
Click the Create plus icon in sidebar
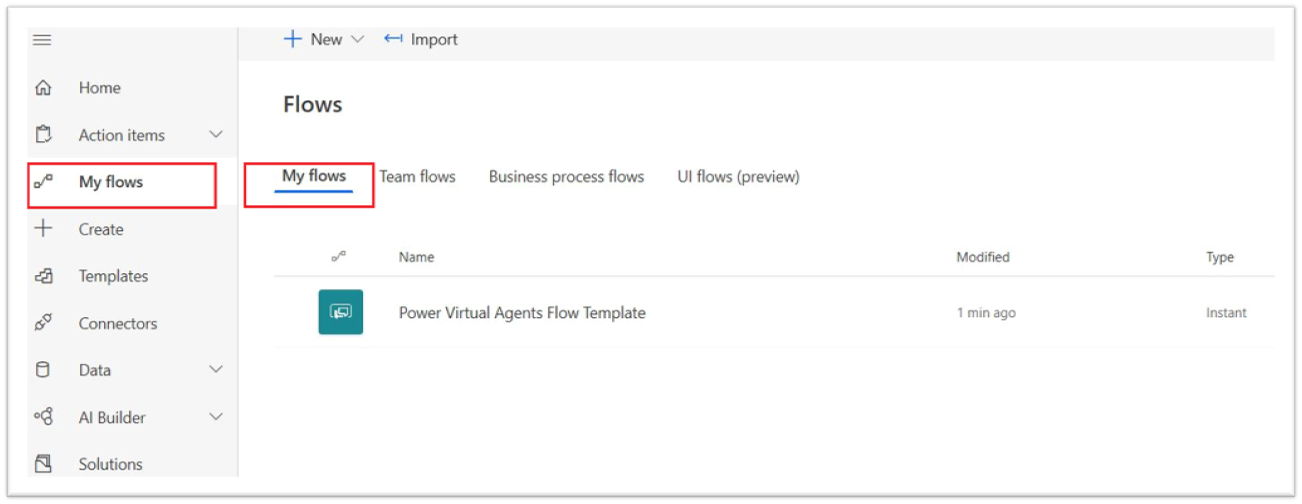coord(43,229)
